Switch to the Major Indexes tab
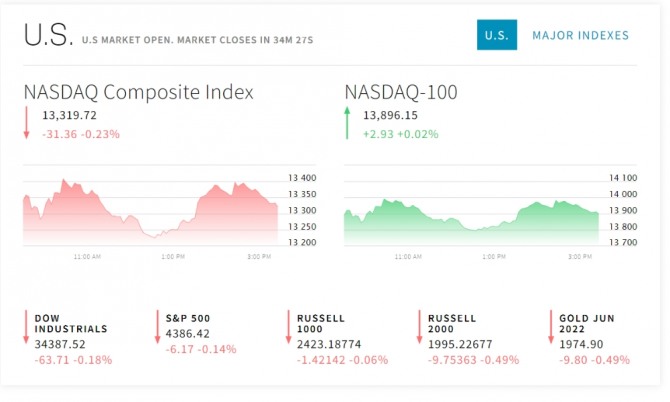This screenshot has width=670, height=402. (580, 35)
